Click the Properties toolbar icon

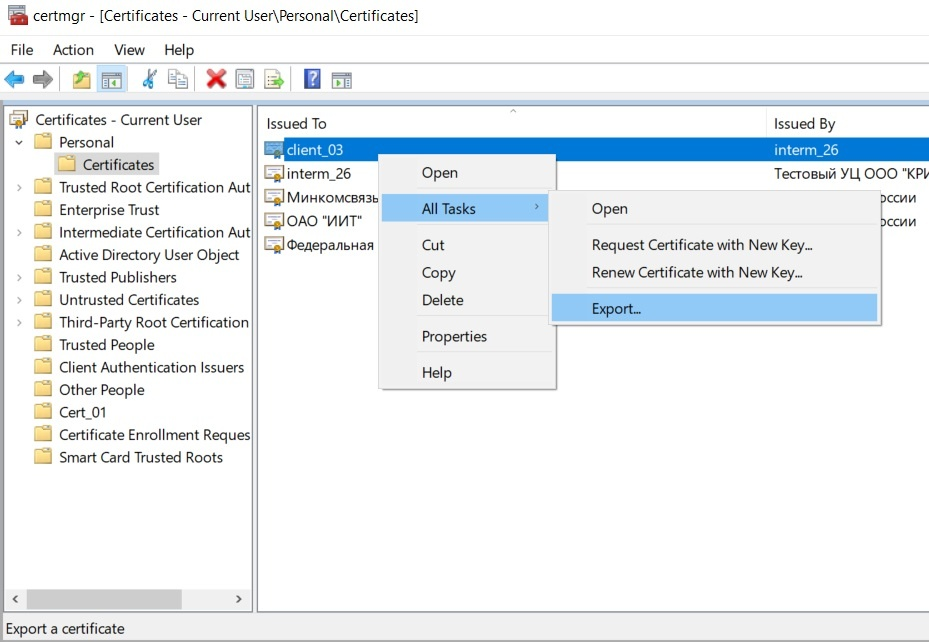[x=244, y=79]
